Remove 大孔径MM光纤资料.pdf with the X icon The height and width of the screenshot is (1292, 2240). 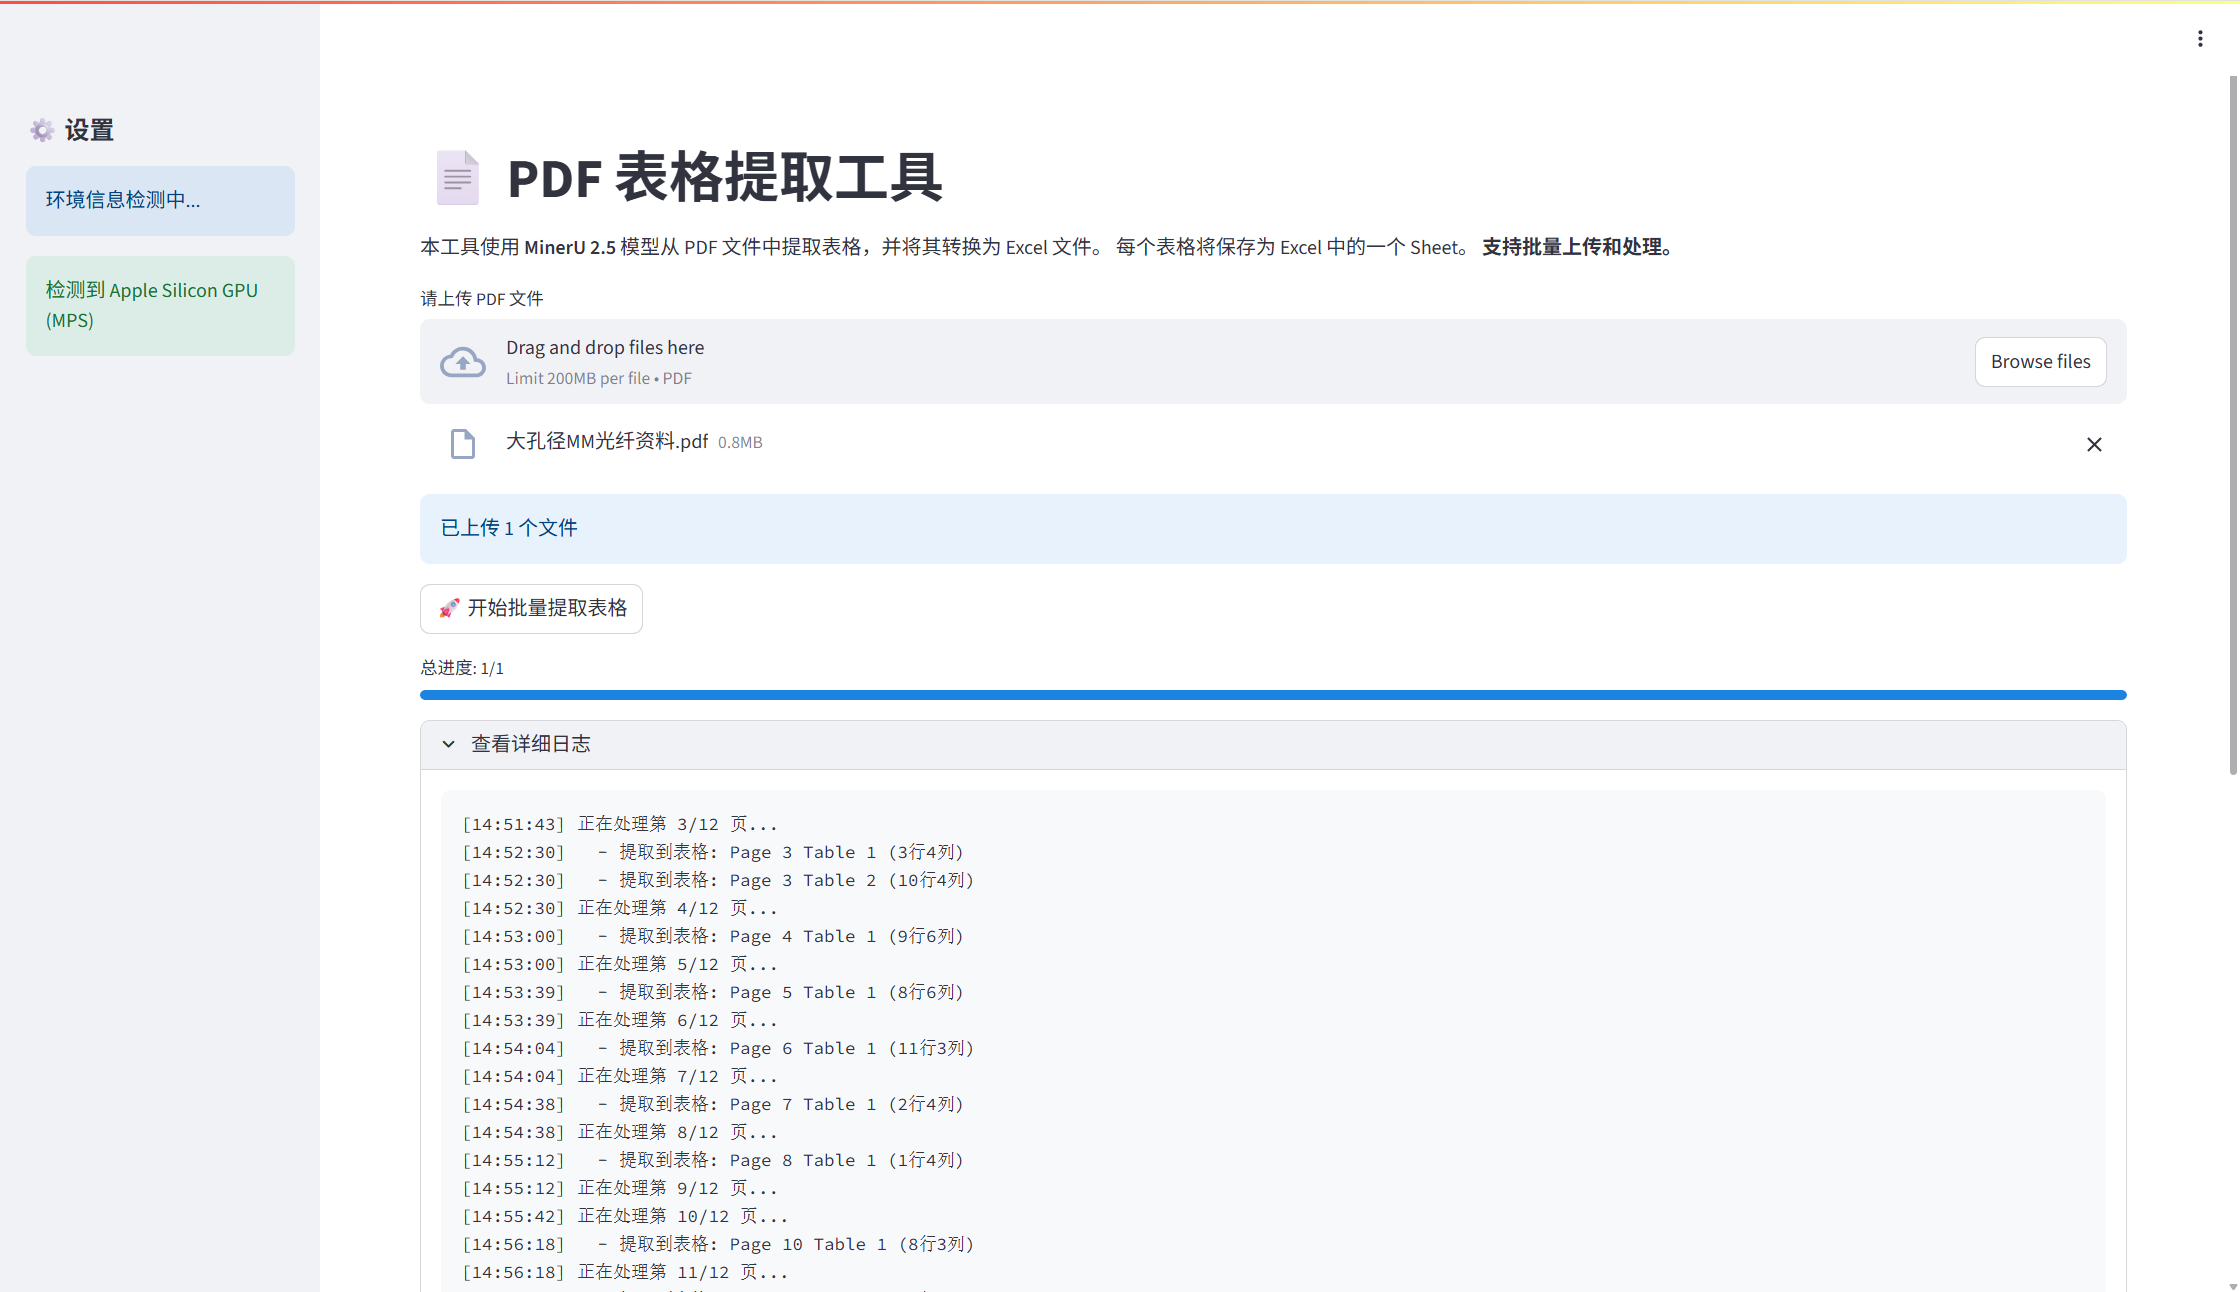(x=2094, y=444)
